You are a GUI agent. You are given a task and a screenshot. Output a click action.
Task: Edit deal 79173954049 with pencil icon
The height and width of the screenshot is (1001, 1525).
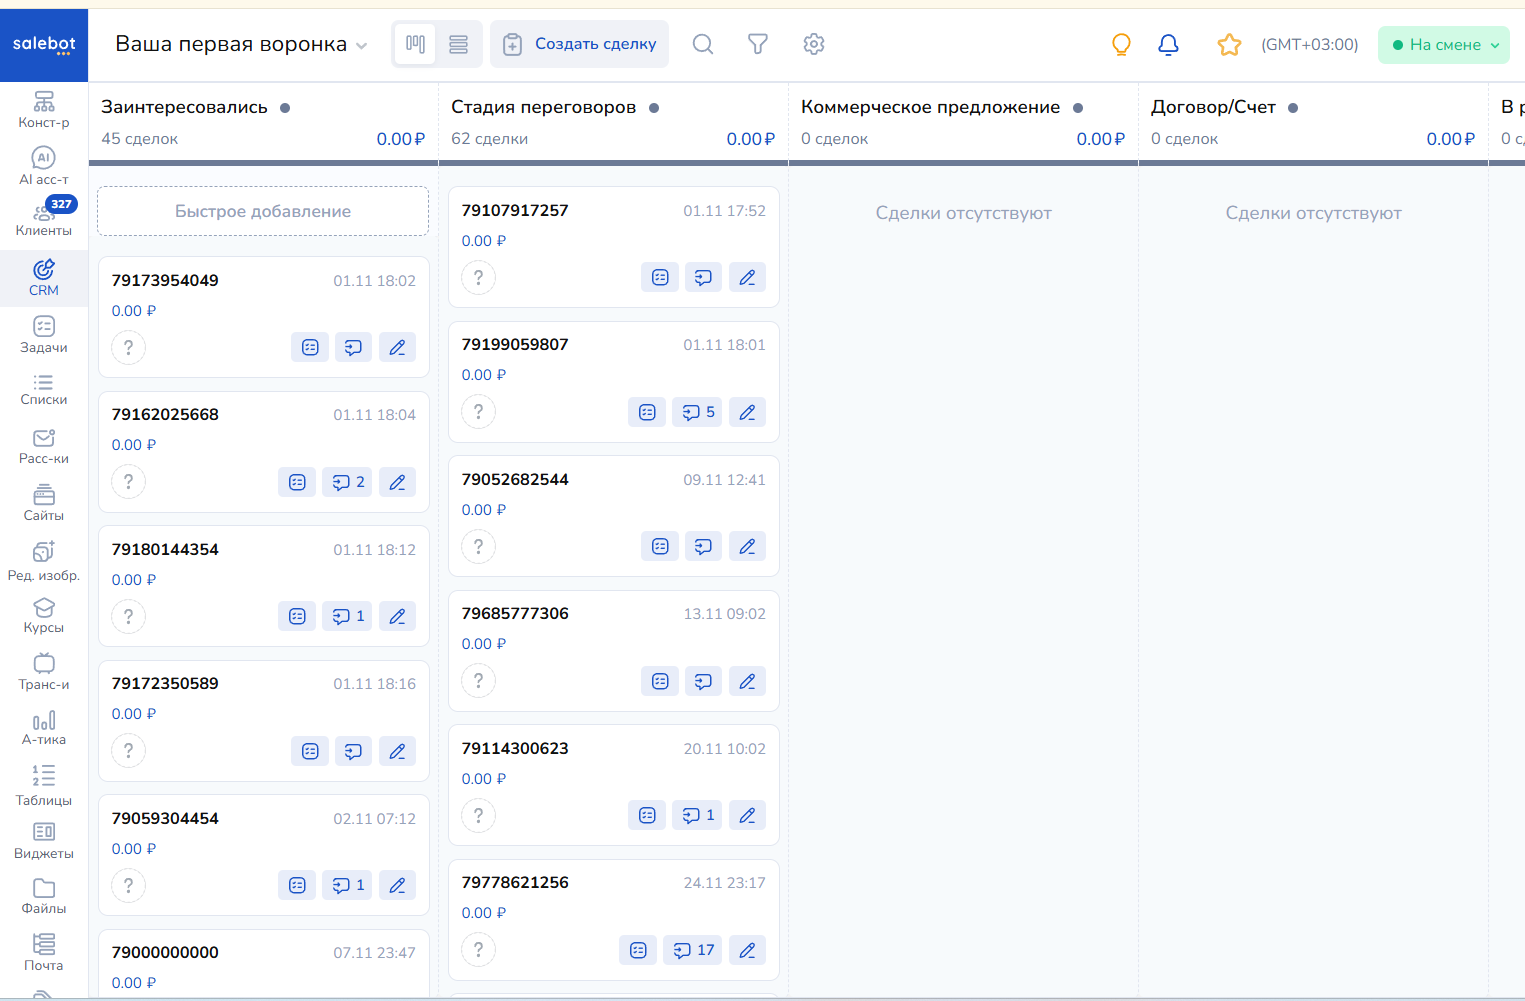coord(397,347)
